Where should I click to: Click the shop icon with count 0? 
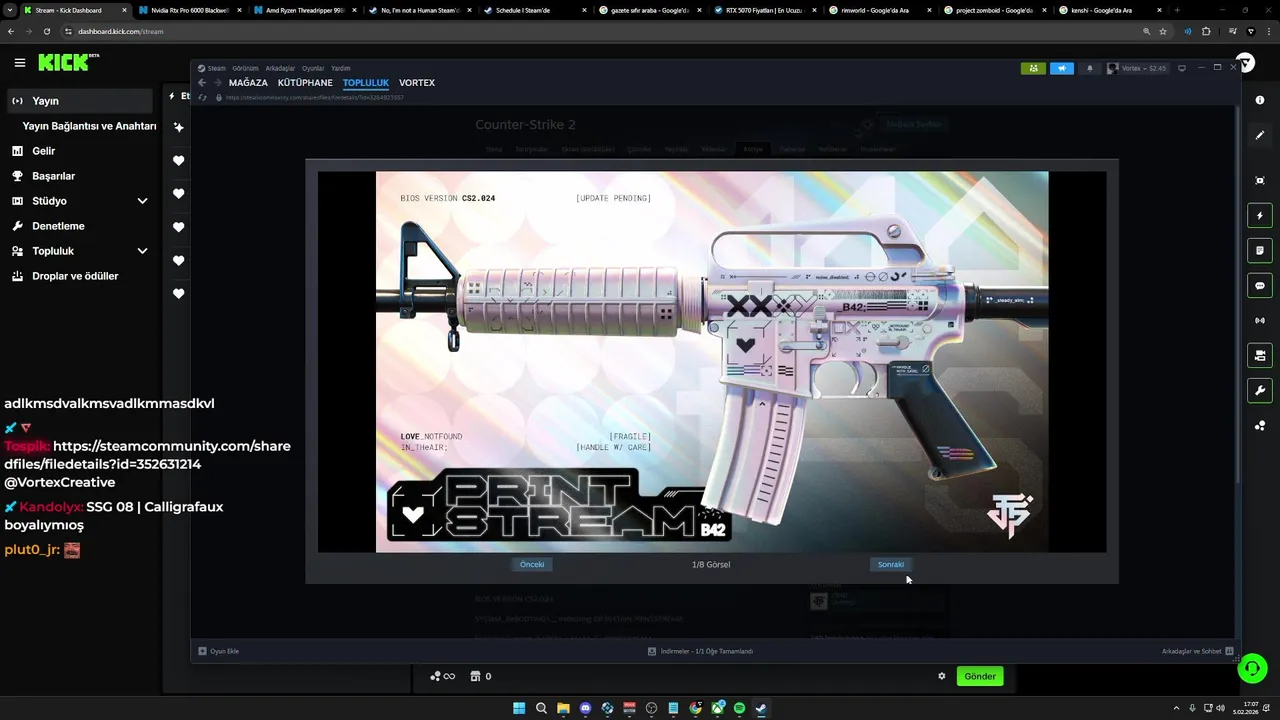tap(481, 676)
